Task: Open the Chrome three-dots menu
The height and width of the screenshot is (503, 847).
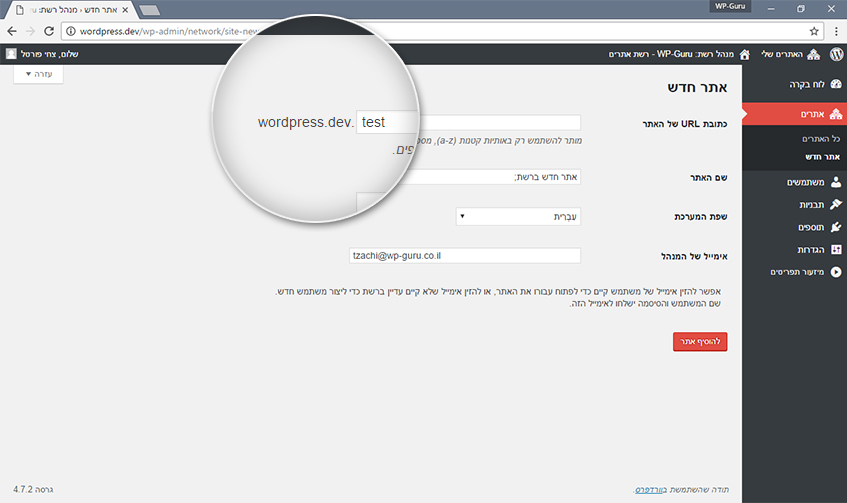Action: (836, 31)
